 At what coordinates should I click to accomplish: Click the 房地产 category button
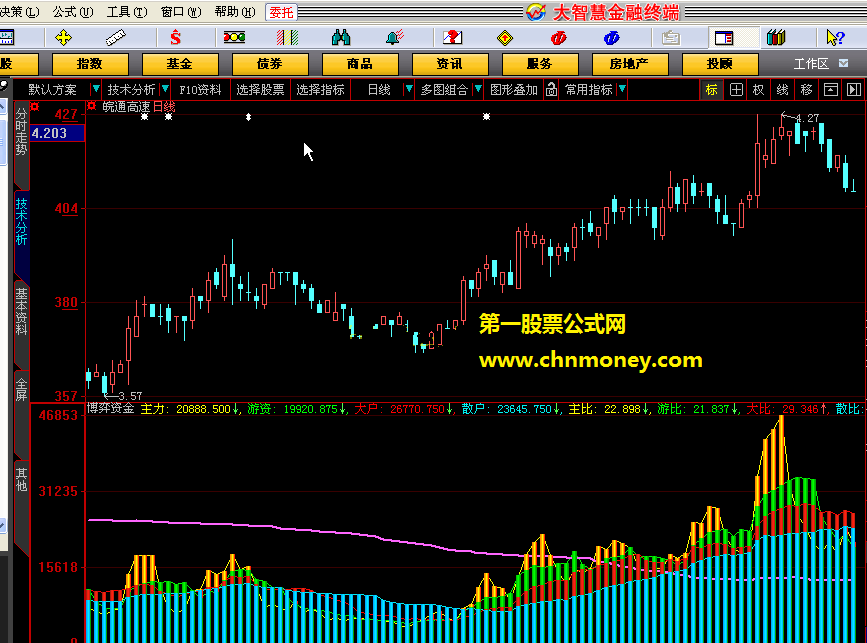click(630, 64)
